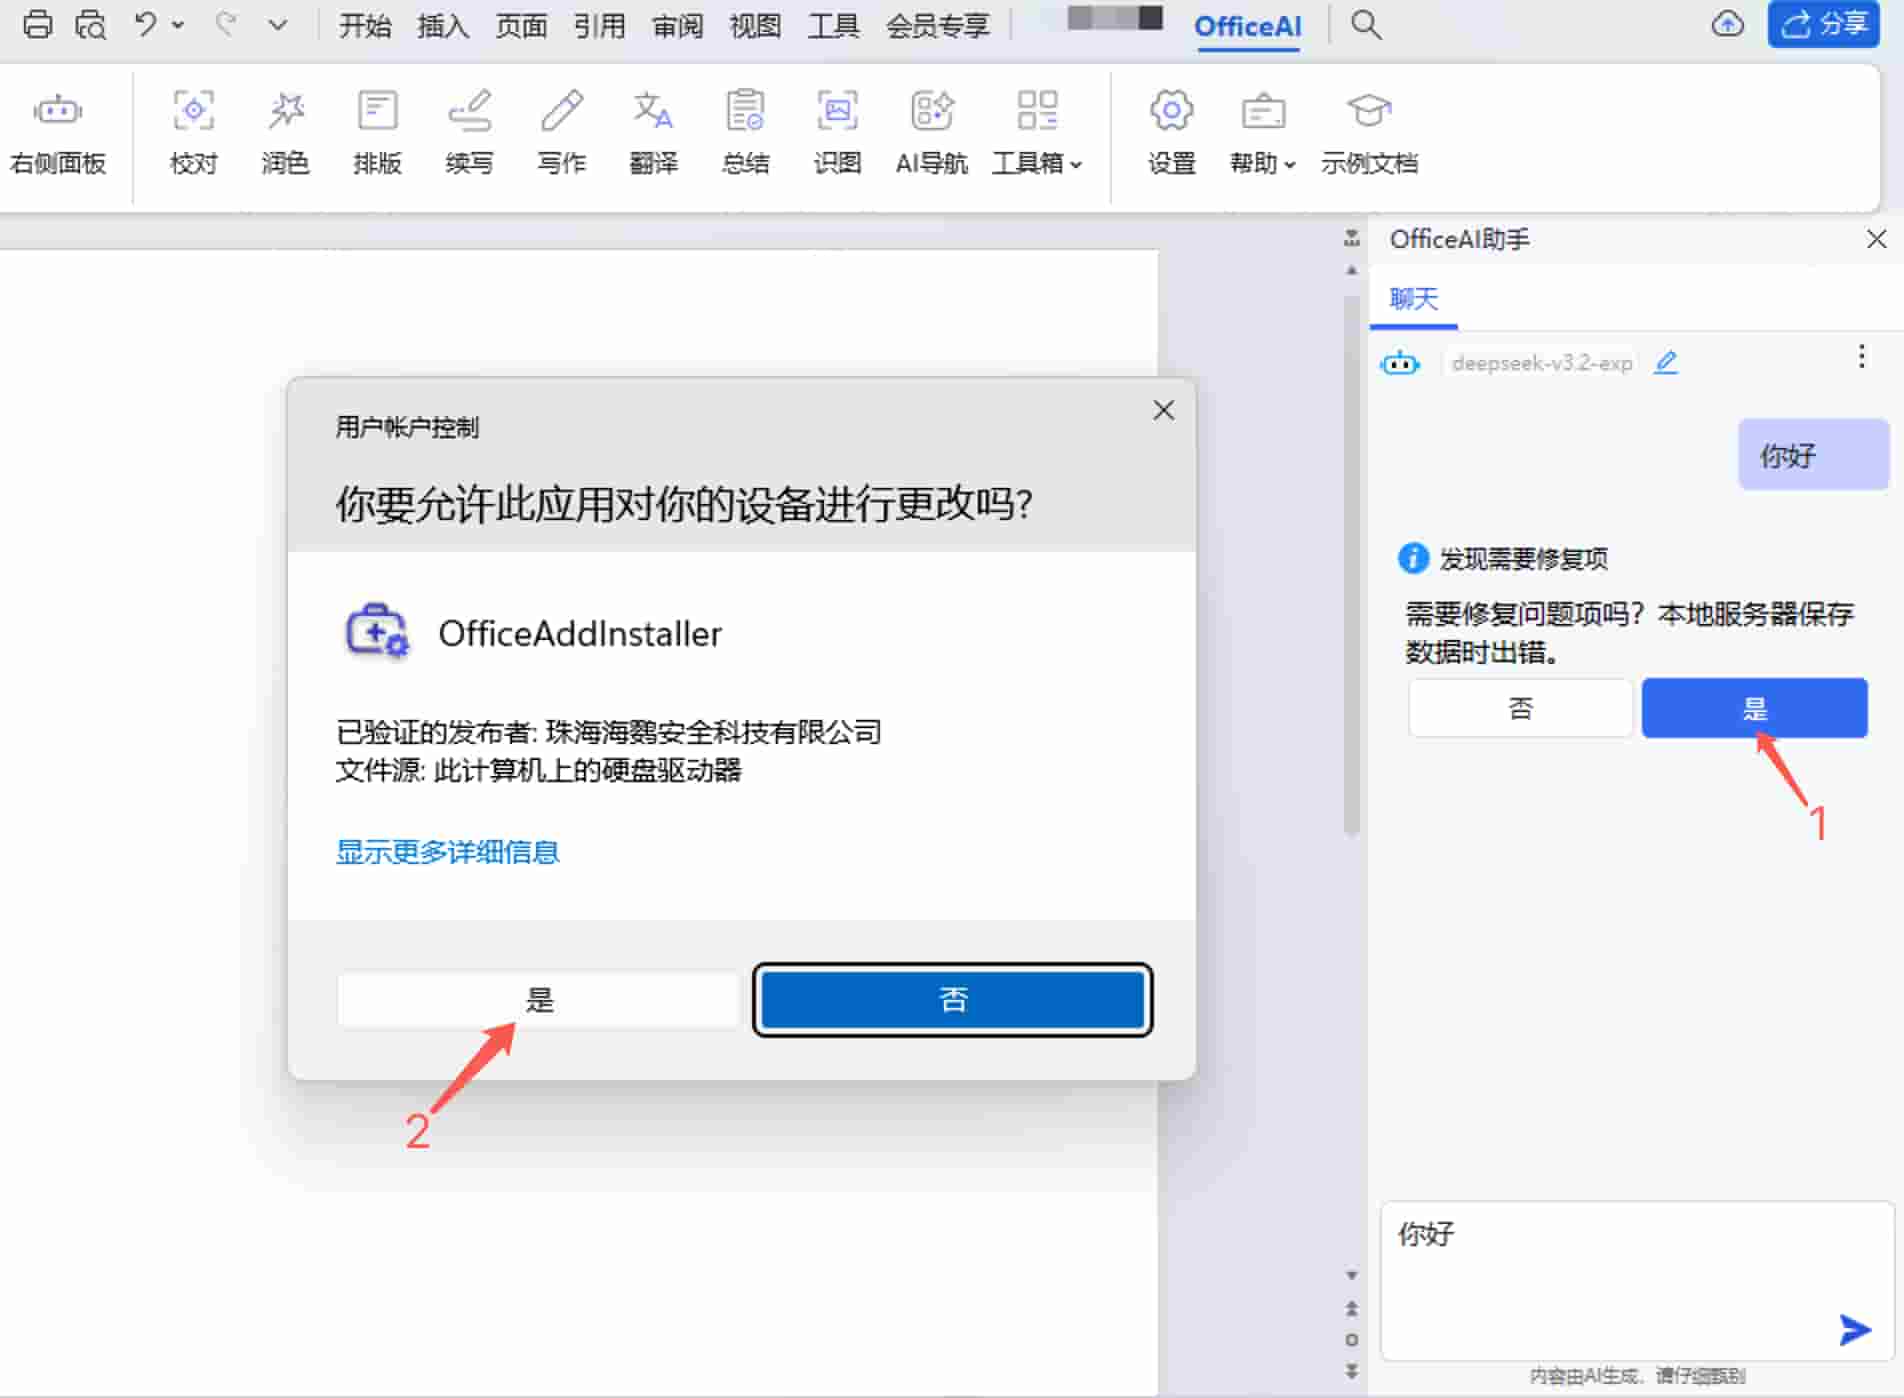Image resolution: width=1904 pixels, height=1398 pixels.
Task: Confirm repair by clicking 是 in assistant panel
Action: [x=1753, y=707]
